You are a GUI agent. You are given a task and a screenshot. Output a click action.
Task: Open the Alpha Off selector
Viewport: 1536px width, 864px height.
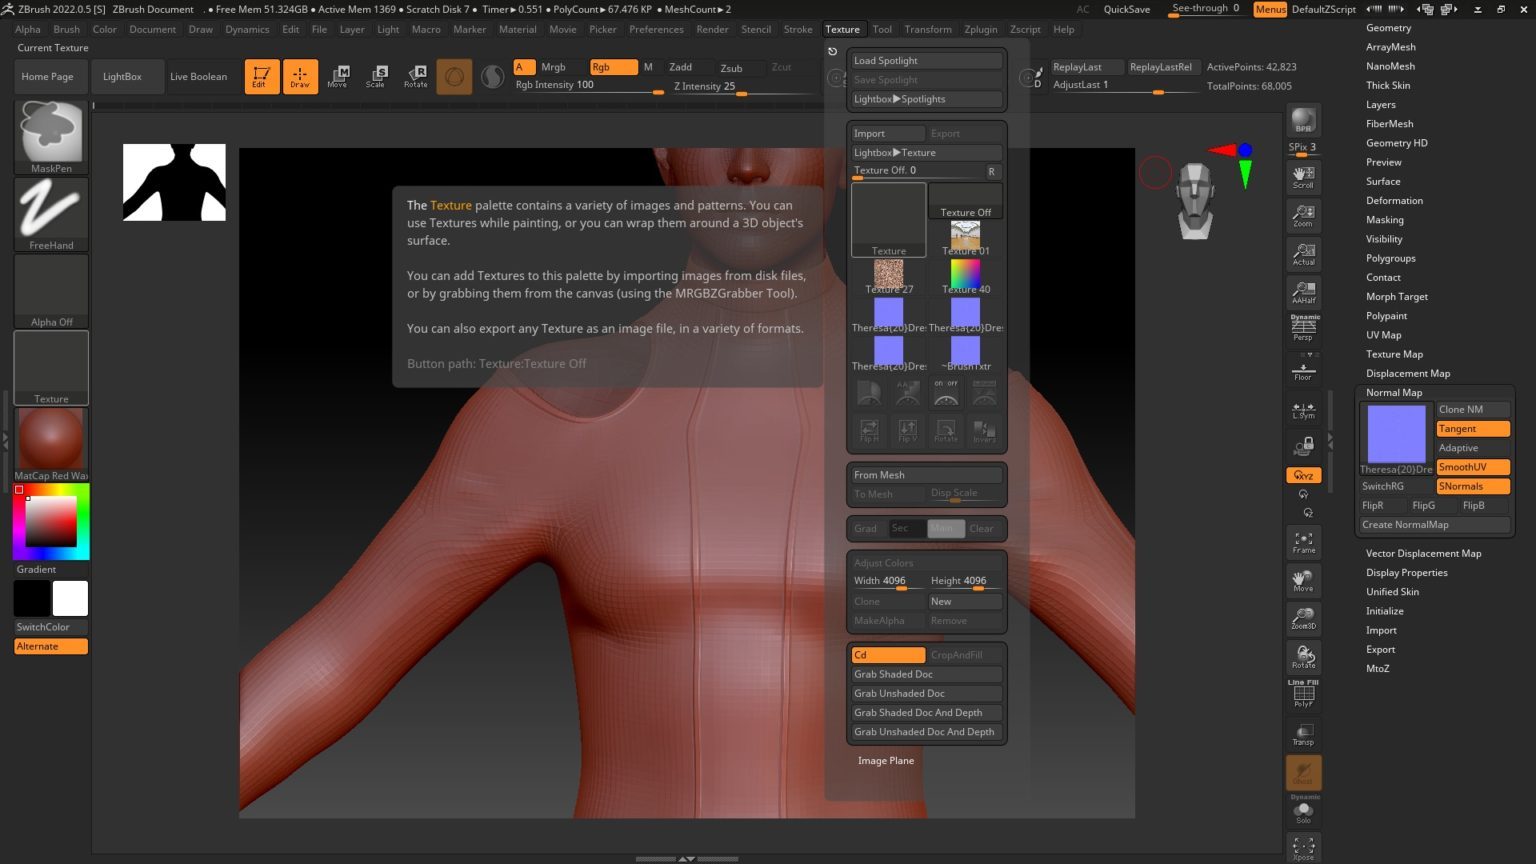pos(51,290)
